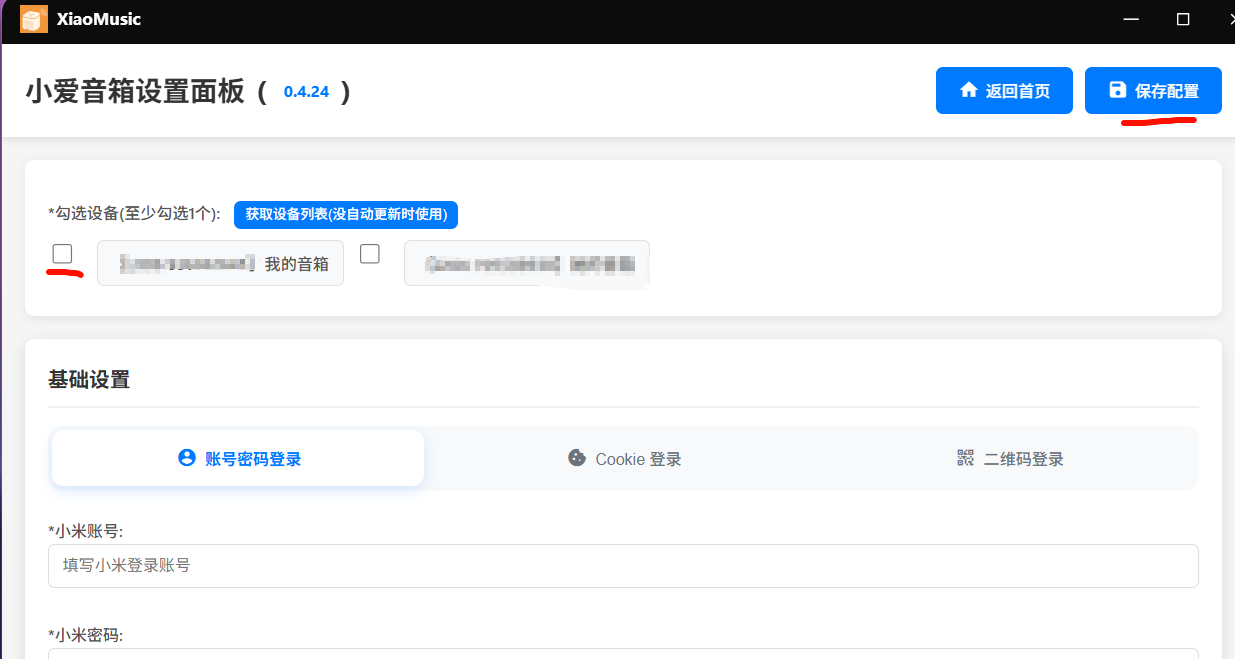Viewport: 1235px width, 659px height.
Task: Click the XiaoMusic window title text
Action: tap(99, 20)
